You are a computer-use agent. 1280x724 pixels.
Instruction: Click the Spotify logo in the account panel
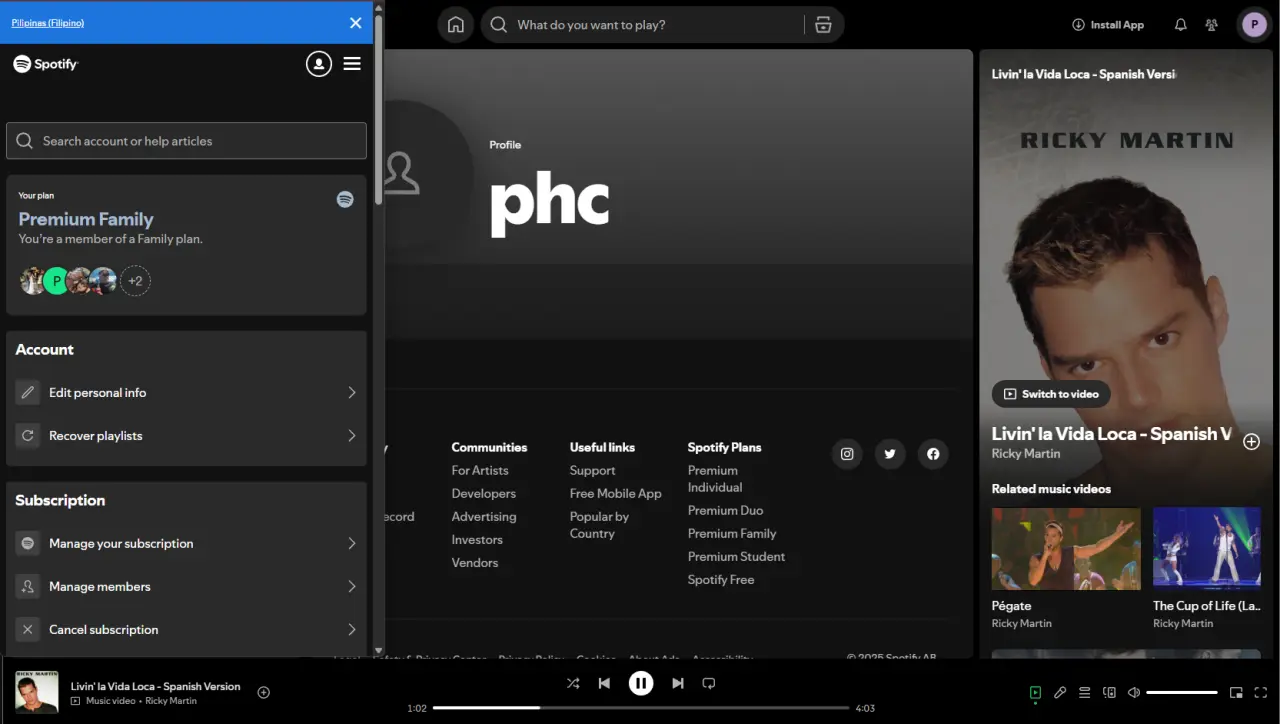click(x=46, y=64)
